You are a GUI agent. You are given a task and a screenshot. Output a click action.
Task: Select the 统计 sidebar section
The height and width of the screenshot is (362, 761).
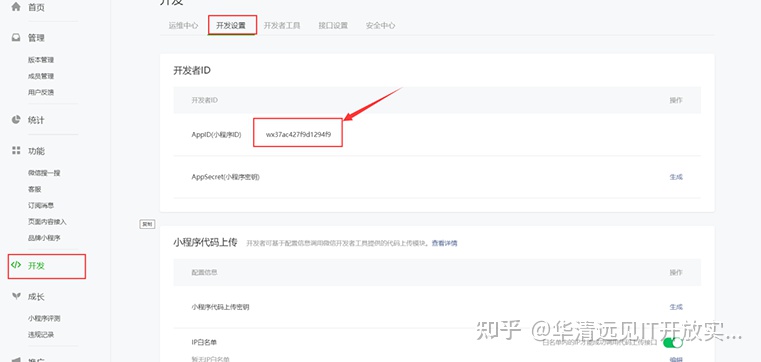[36, 120]
